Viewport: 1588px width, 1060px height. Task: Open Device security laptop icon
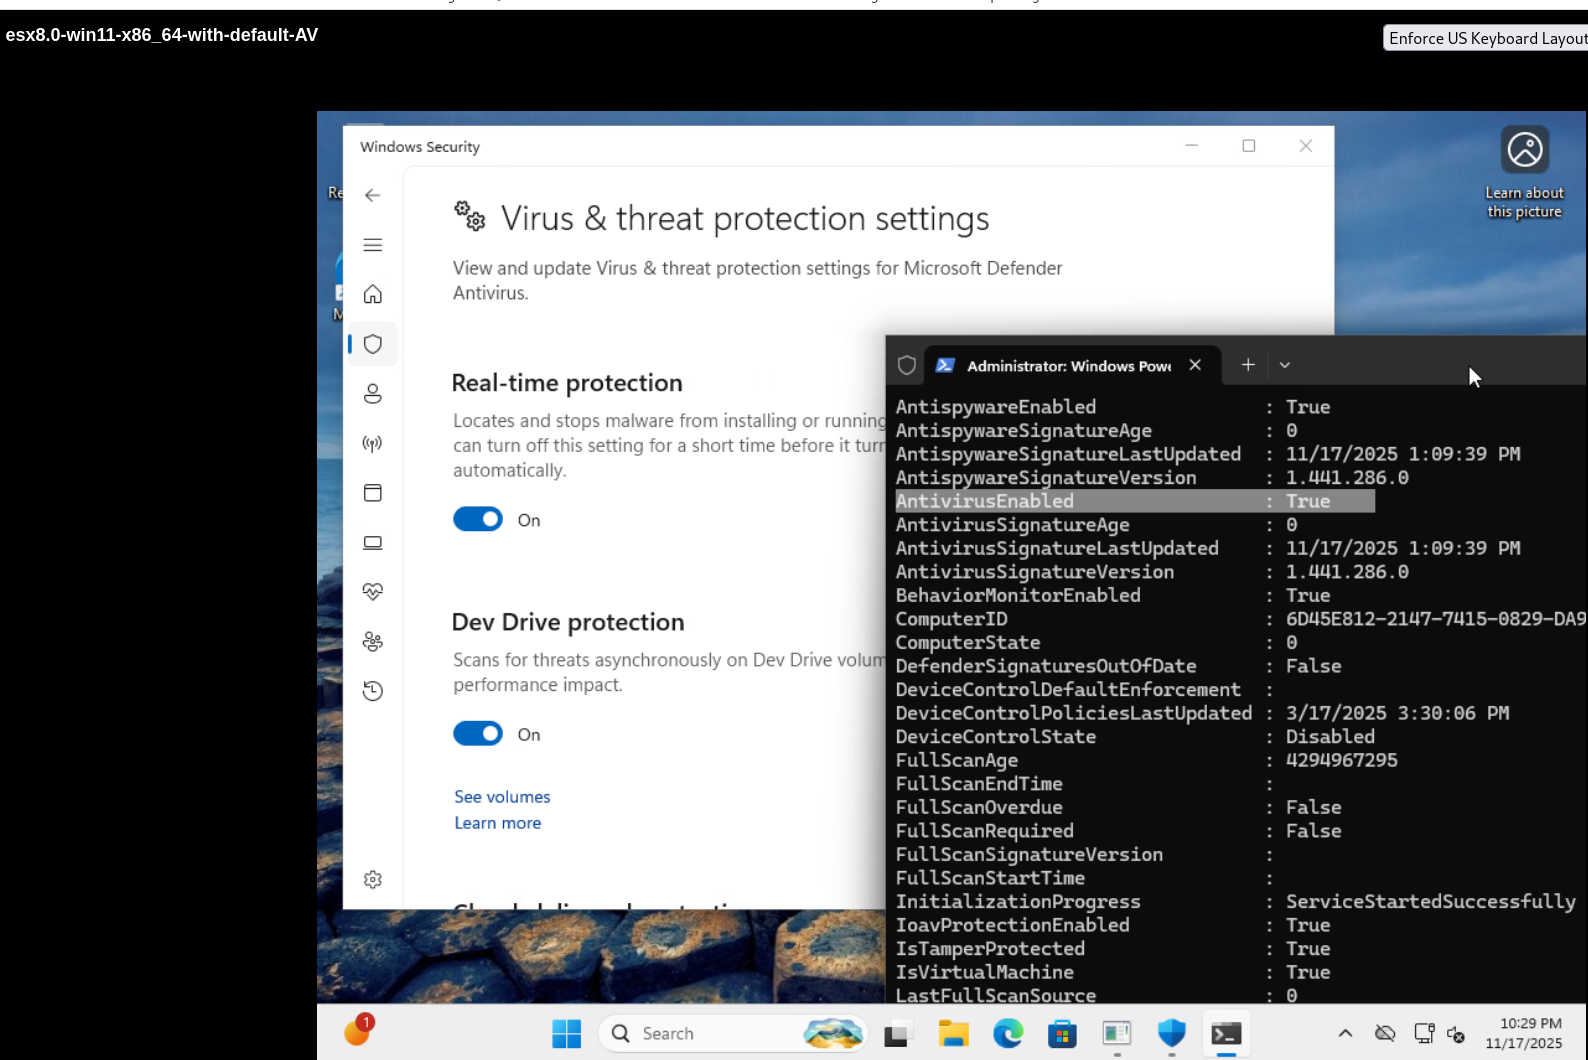(x=373, y=542)
